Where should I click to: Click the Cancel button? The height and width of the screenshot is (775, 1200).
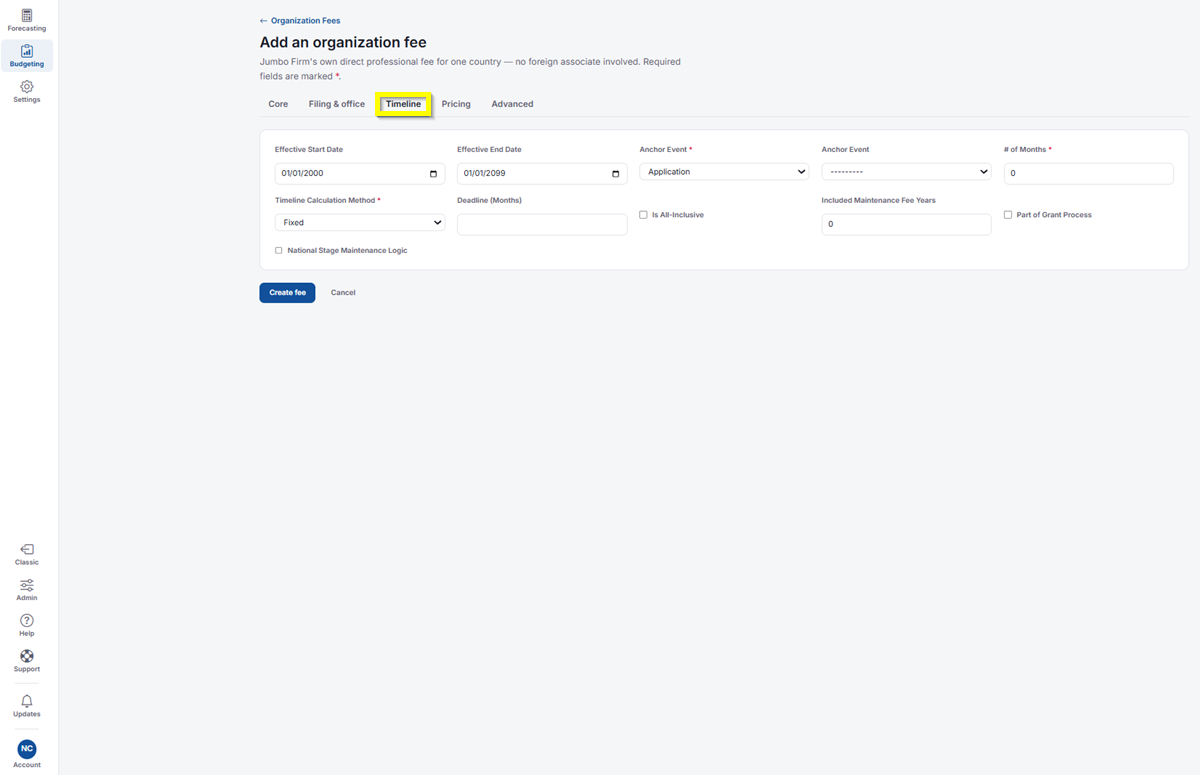click(x=343, y=293)
